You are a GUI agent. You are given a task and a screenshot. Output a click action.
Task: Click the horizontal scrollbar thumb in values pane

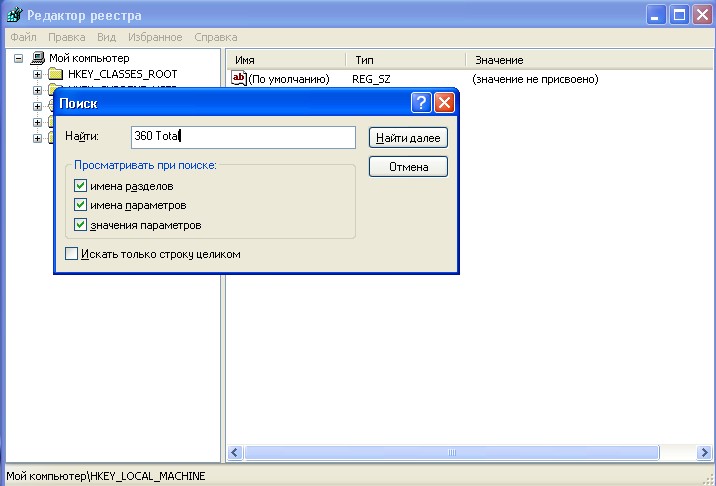452,453
